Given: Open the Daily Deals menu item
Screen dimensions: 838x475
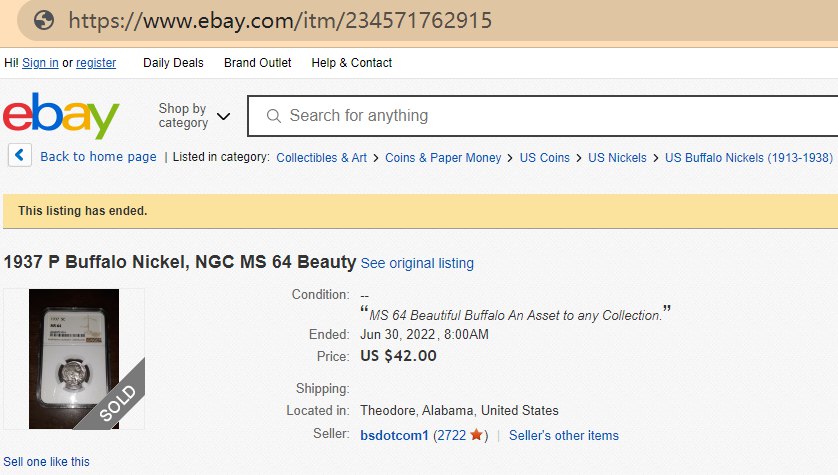Looking at the screenshot, I should 173,63.
